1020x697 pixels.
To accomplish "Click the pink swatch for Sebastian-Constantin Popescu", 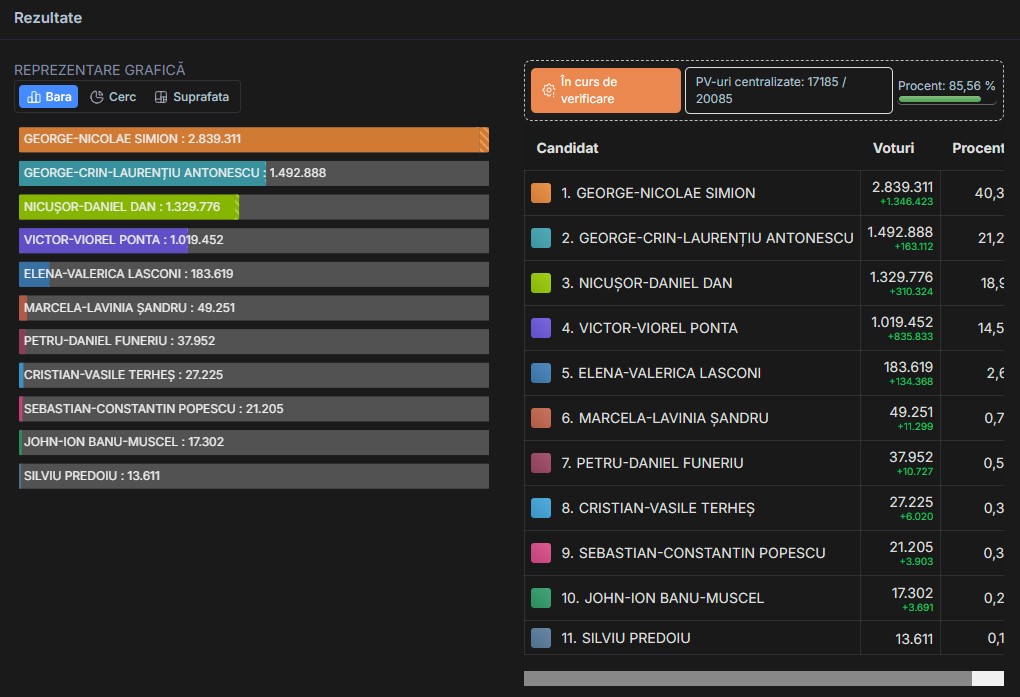I will [x=541, y=553].
